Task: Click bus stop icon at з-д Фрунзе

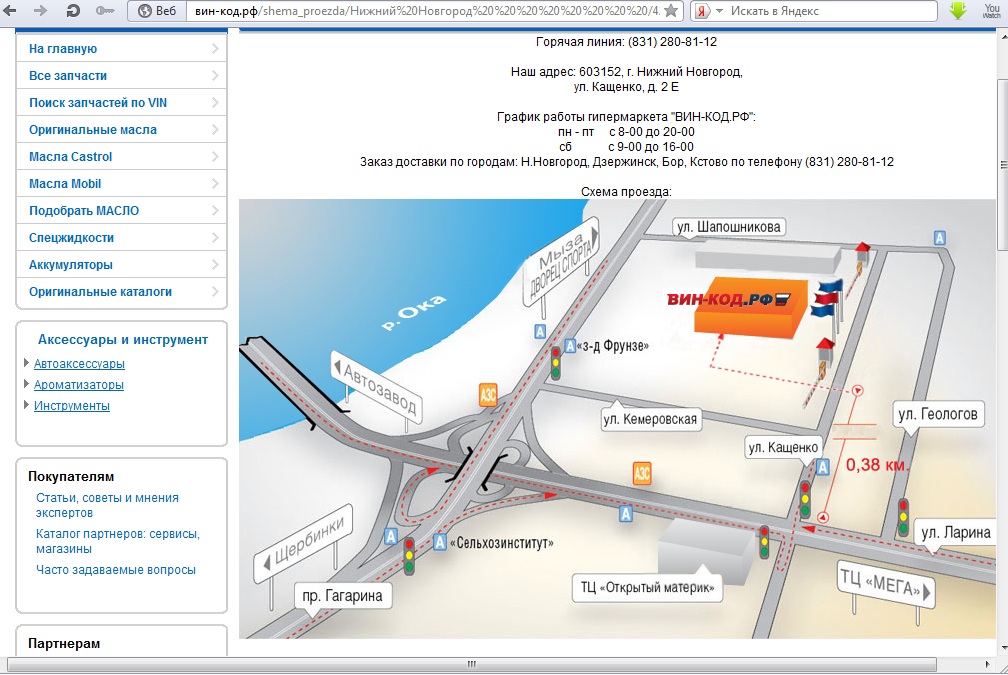Action: click(x=570, y=346)
